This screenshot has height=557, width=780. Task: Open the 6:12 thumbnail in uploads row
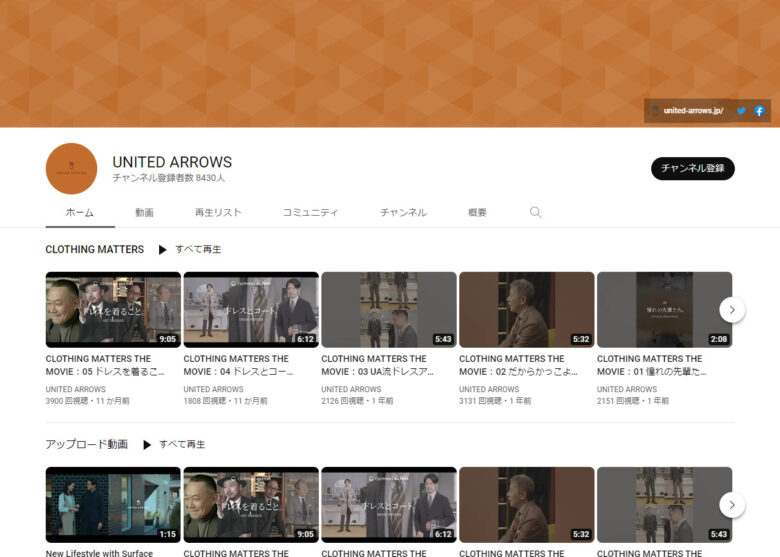pos(389,505)
